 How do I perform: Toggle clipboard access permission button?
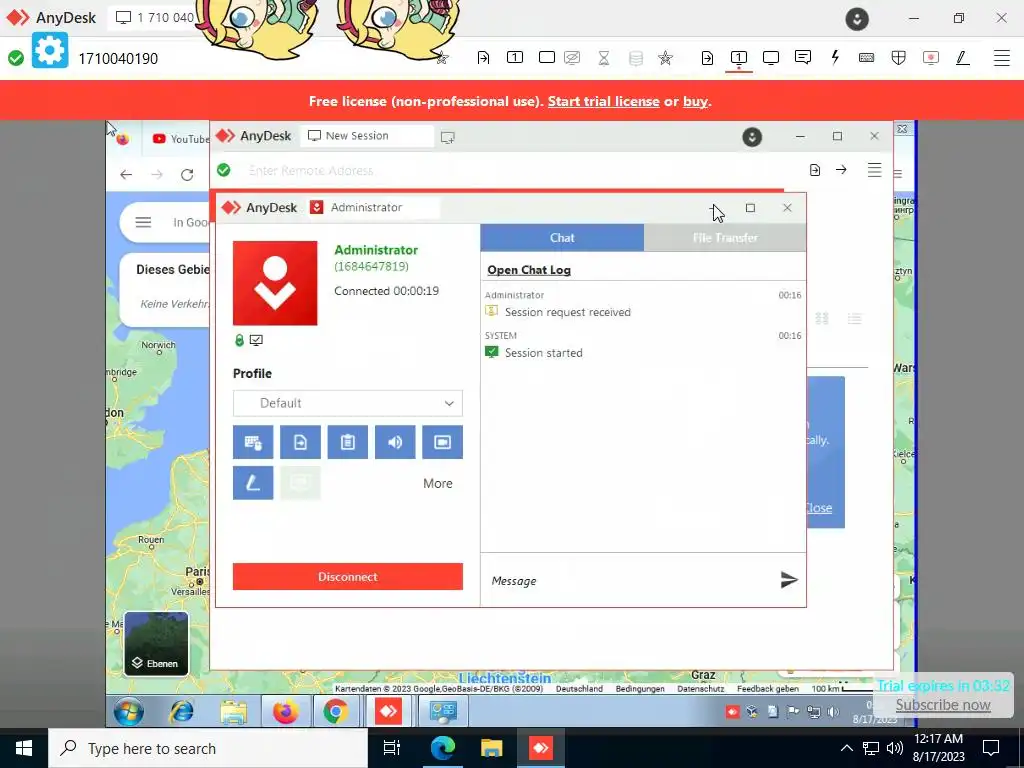(347, 442)
